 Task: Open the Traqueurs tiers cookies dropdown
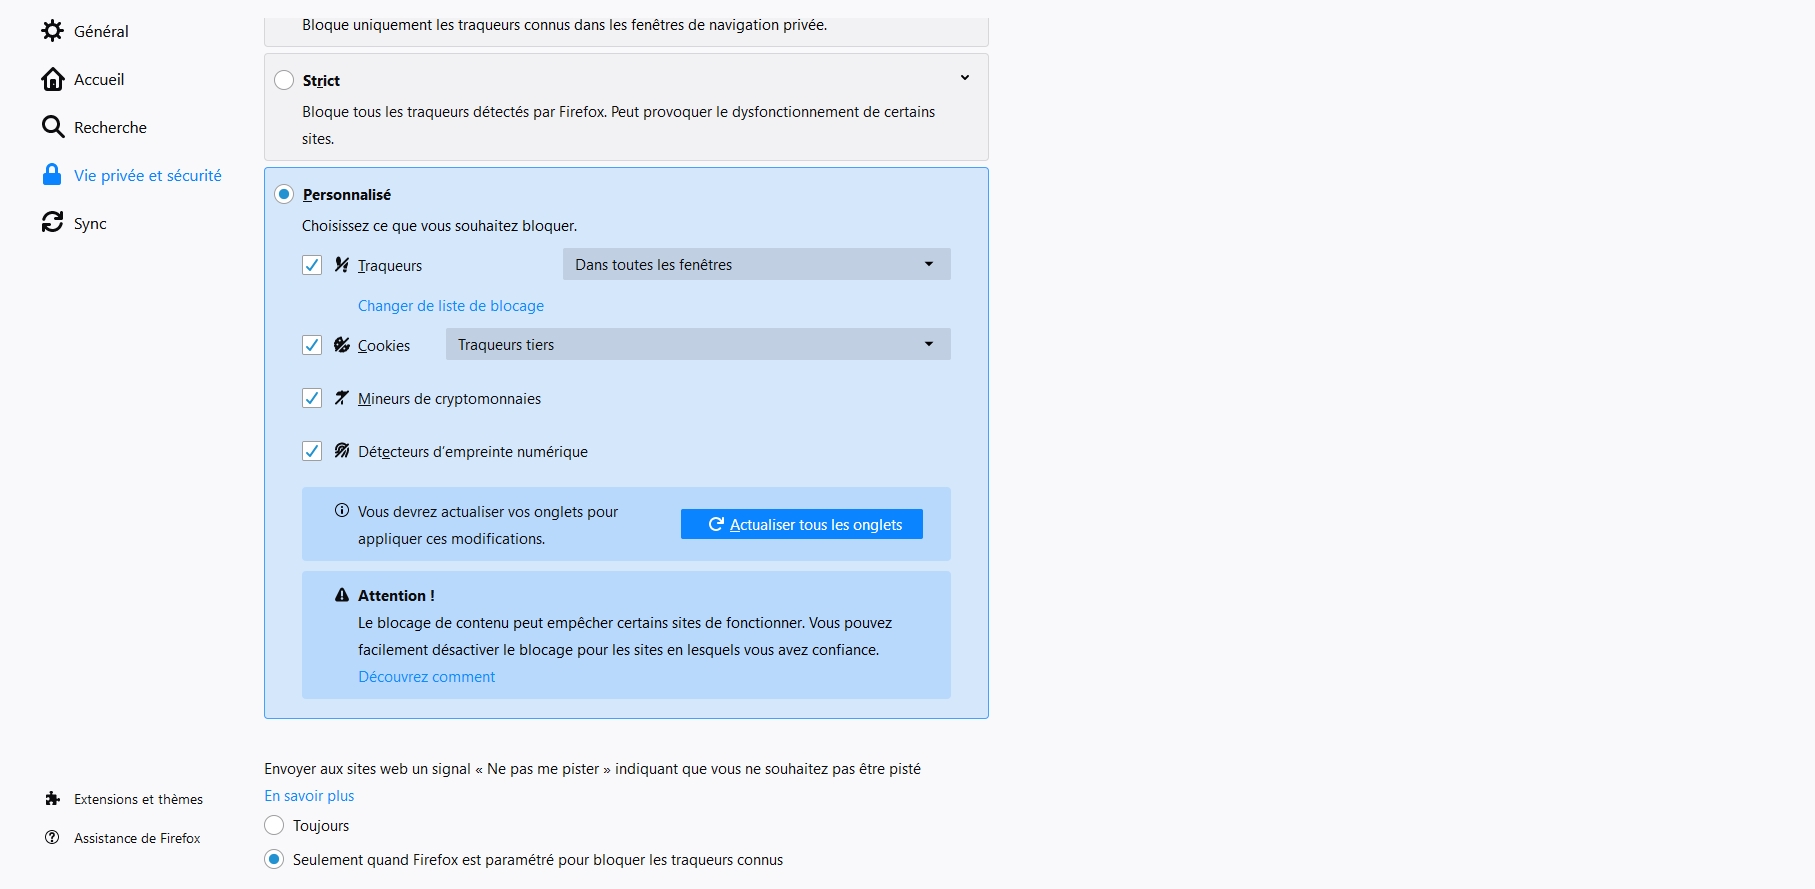click(x=697, y=344)
